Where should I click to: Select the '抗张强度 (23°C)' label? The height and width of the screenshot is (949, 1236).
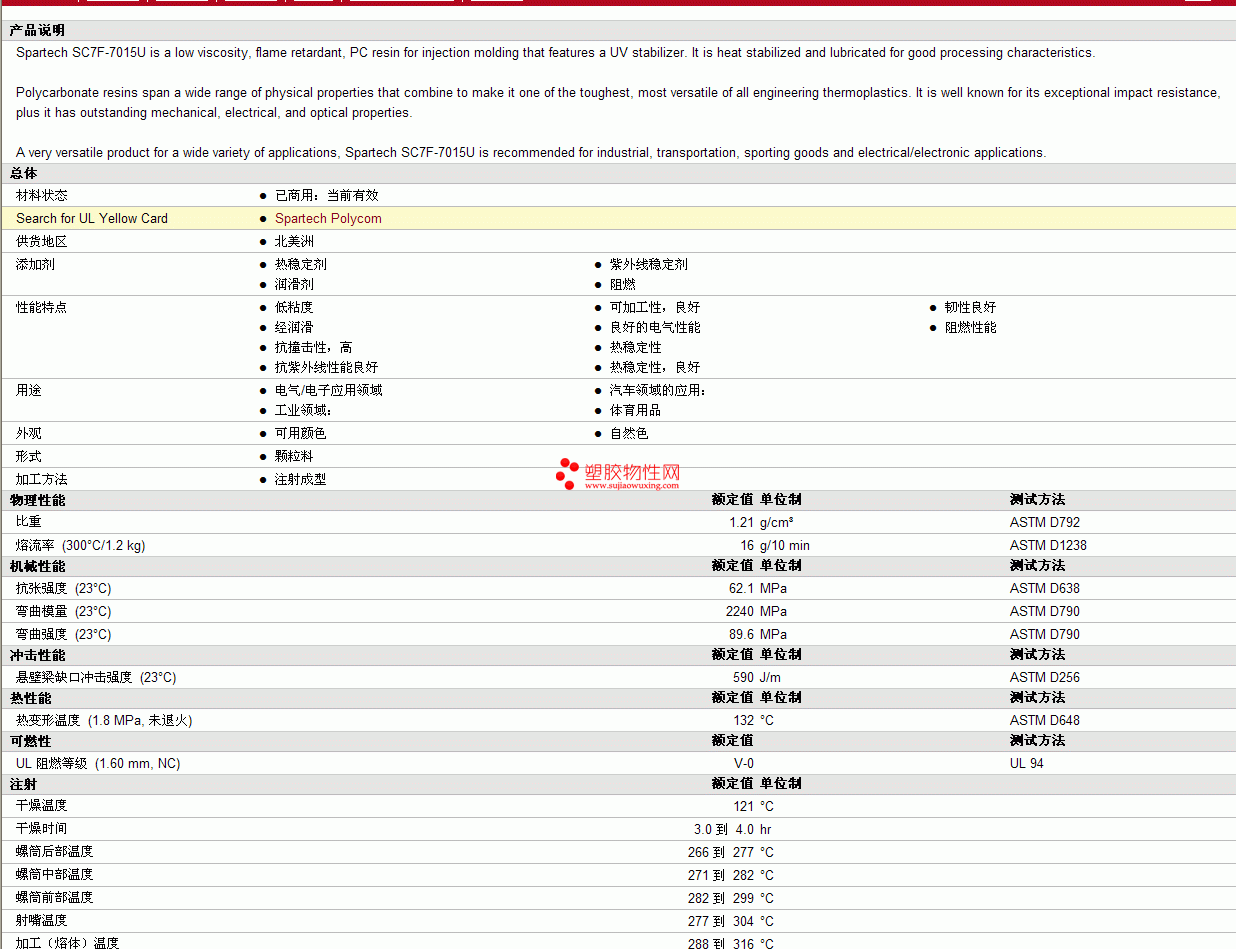(64, 588)
